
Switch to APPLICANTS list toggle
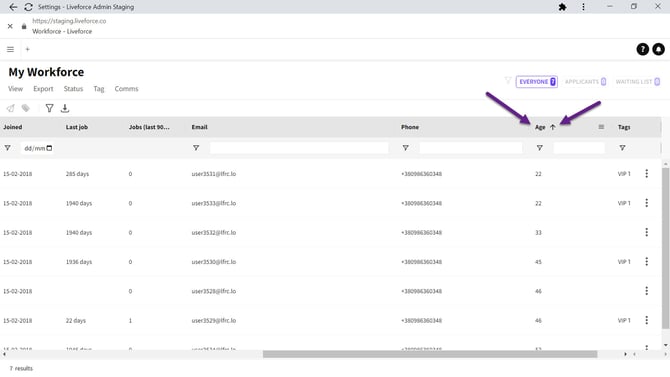point(585,82)
